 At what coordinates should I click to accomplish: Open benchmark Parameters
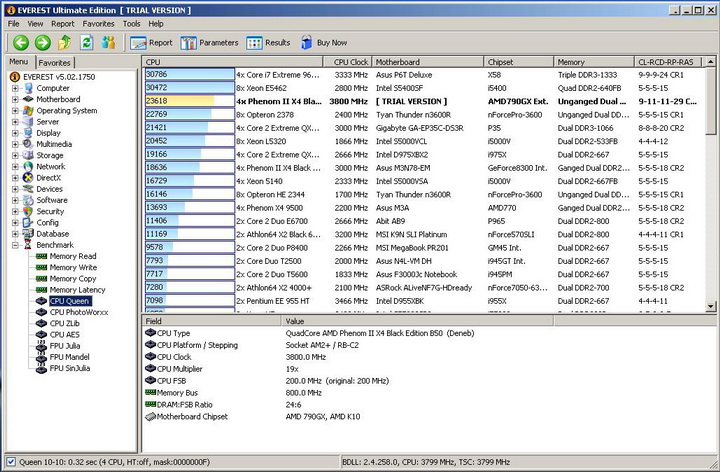click(x=209, y=43)
